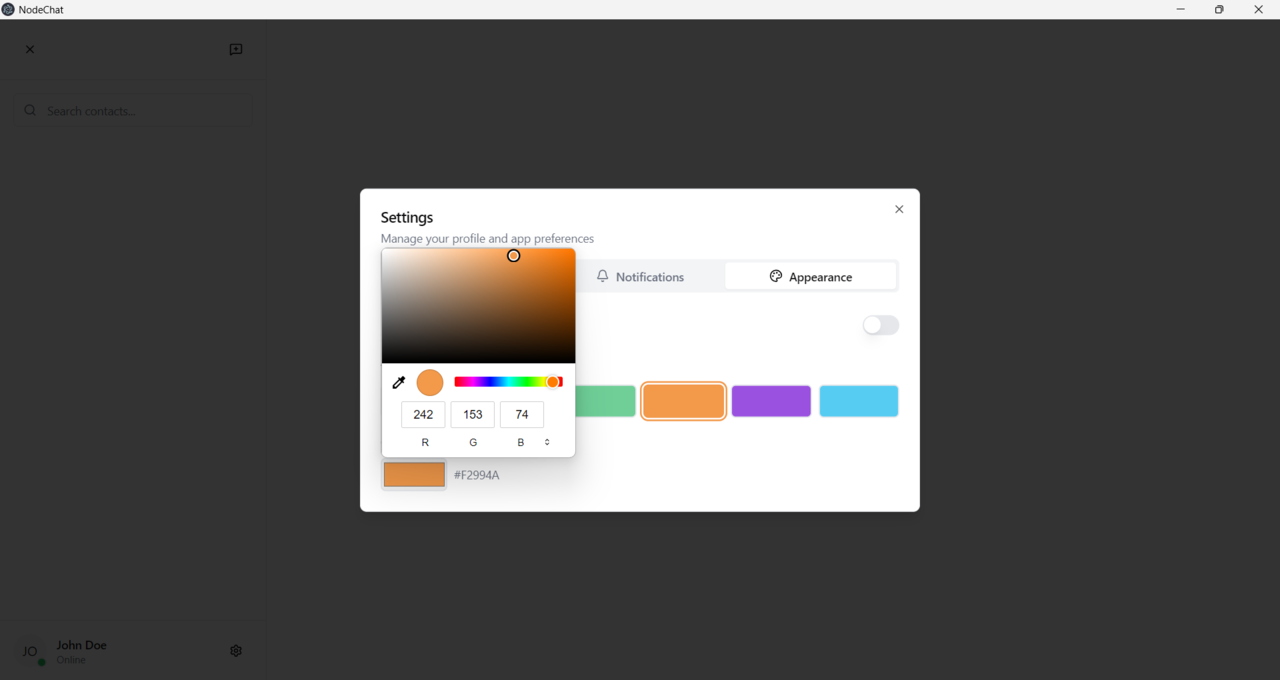Click the JO avatar at the bottom left

[30, 651]
